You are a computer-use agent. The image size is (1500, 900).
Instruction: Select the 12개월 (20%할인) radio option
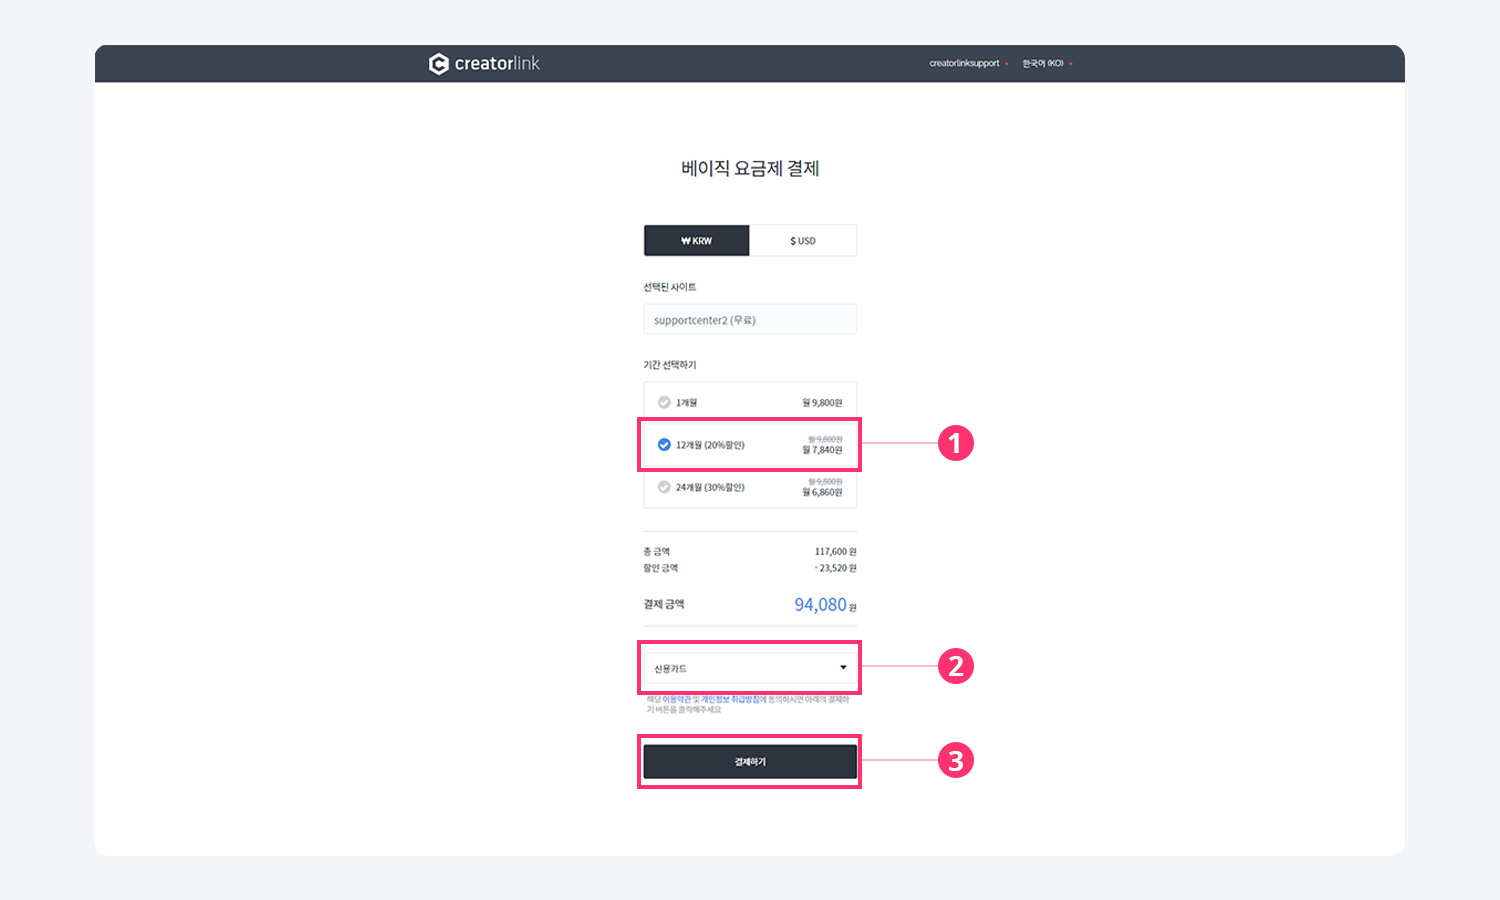pyautogui.click(x=664, y=445)
